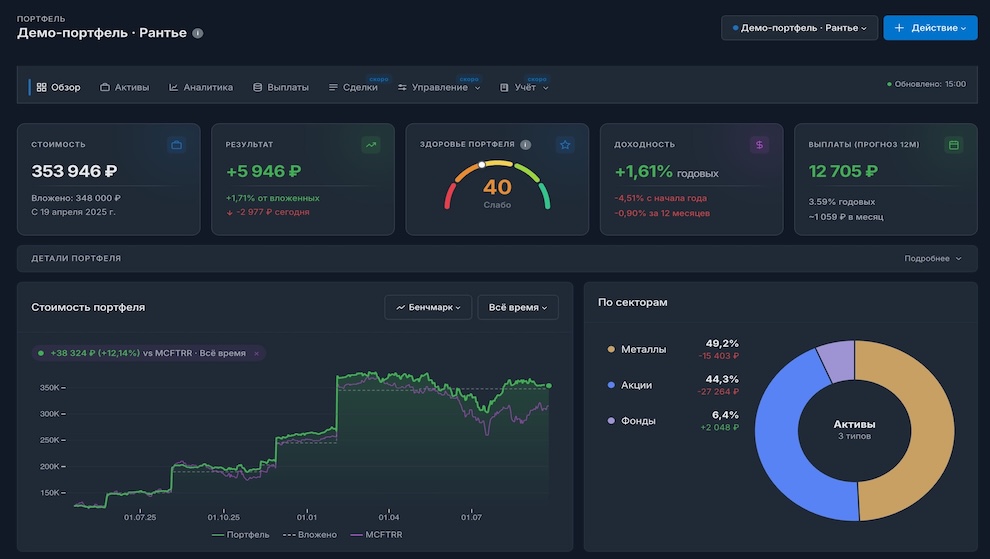This screenshot has height=559, width=990.
Task: Expand the Управление menu
Action: (x=439, y=87)
